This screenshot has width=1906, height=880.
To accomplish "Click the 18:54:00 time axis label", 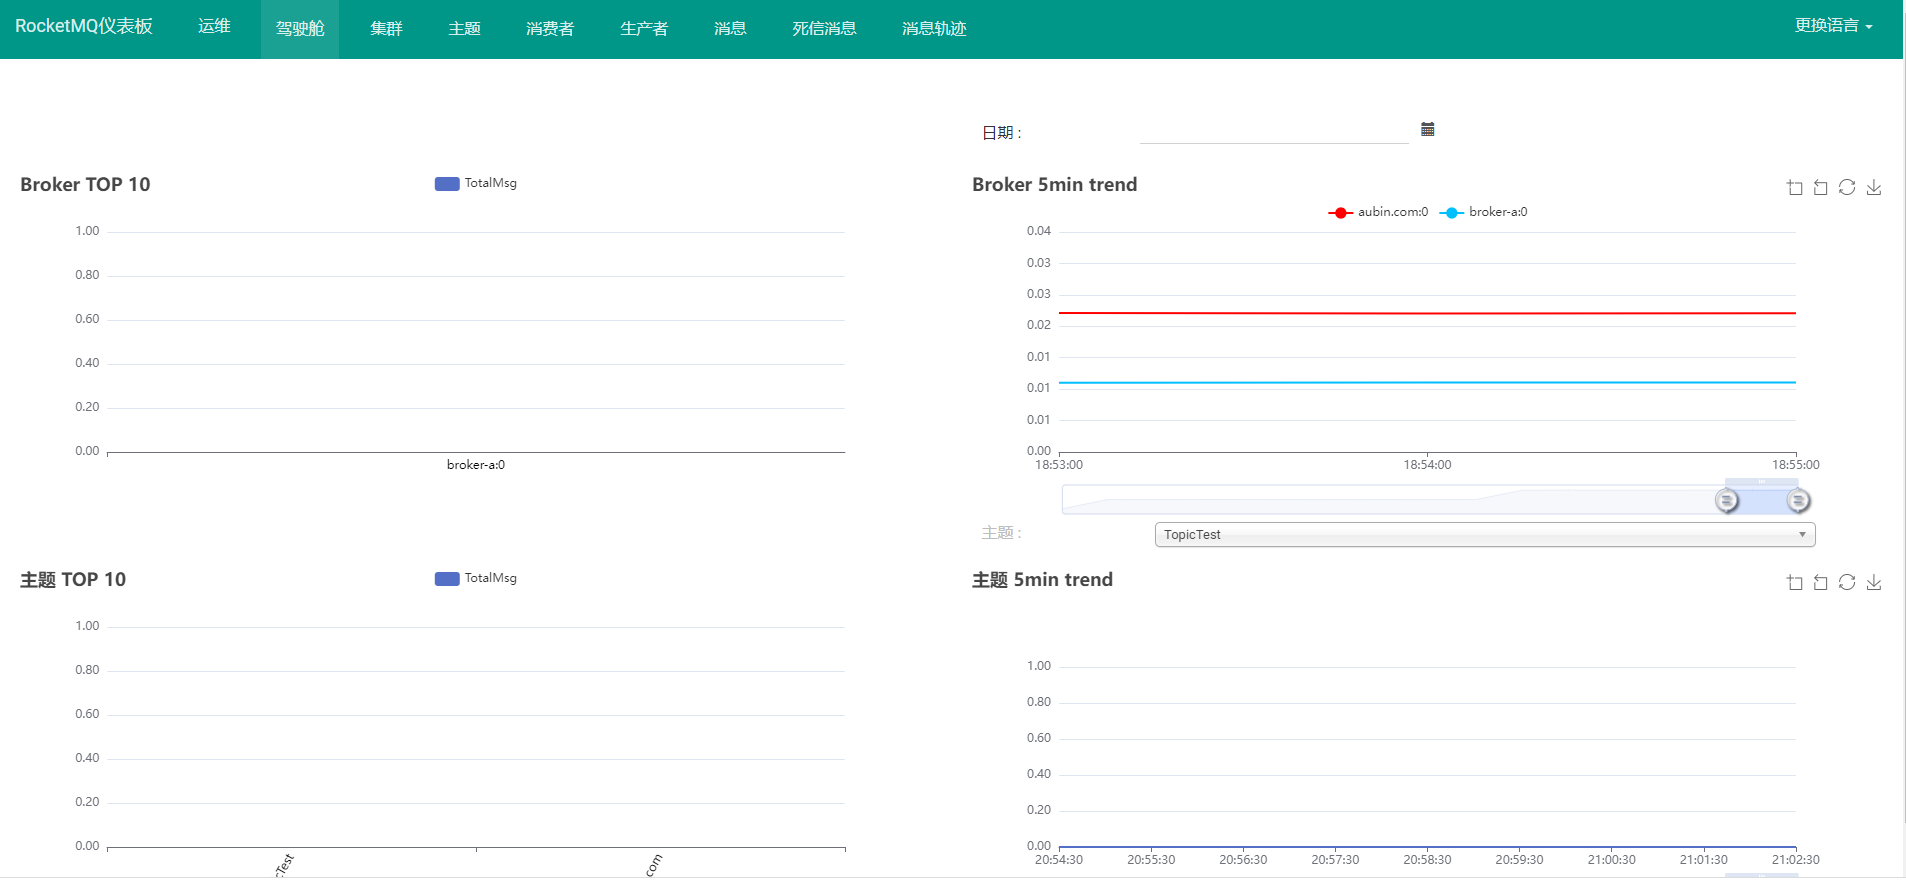I will tap(1427, 465).
